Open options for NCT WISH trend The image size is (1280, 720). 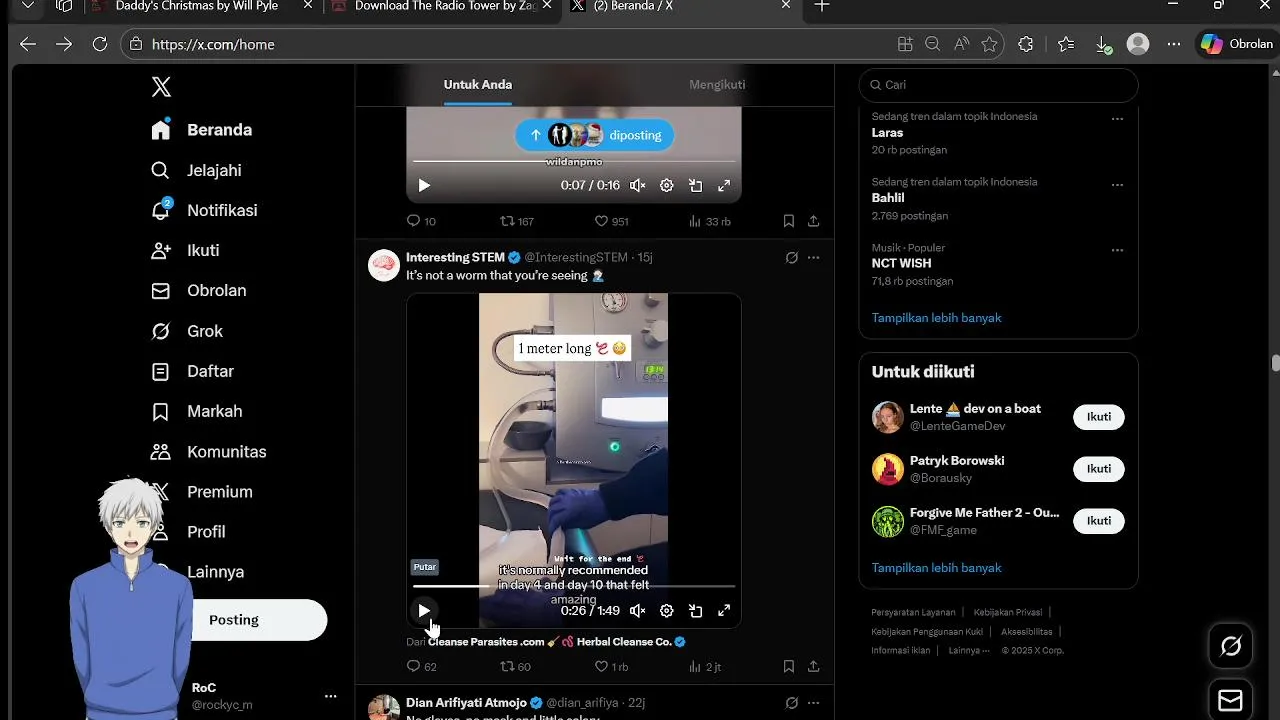(x=1118, y=250)
